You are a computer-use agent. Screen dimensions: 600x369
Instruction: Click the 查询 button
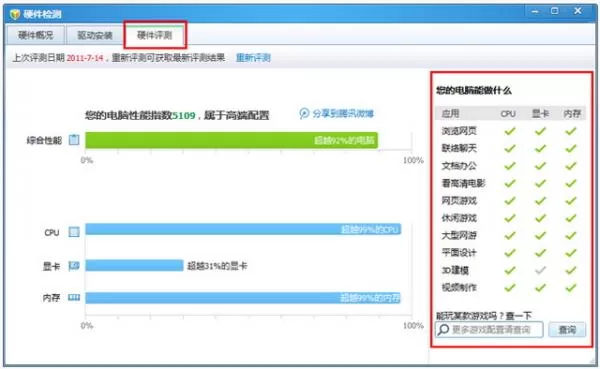567,330
